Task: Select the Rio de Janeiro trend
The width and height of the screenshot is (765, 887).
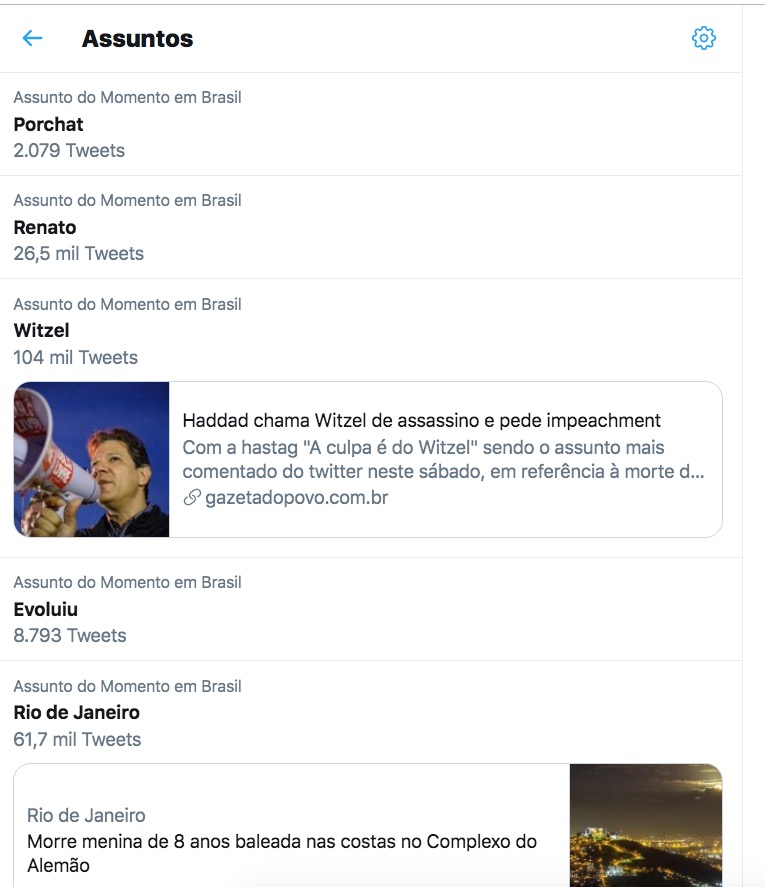Action: click(x=76, y=712)
